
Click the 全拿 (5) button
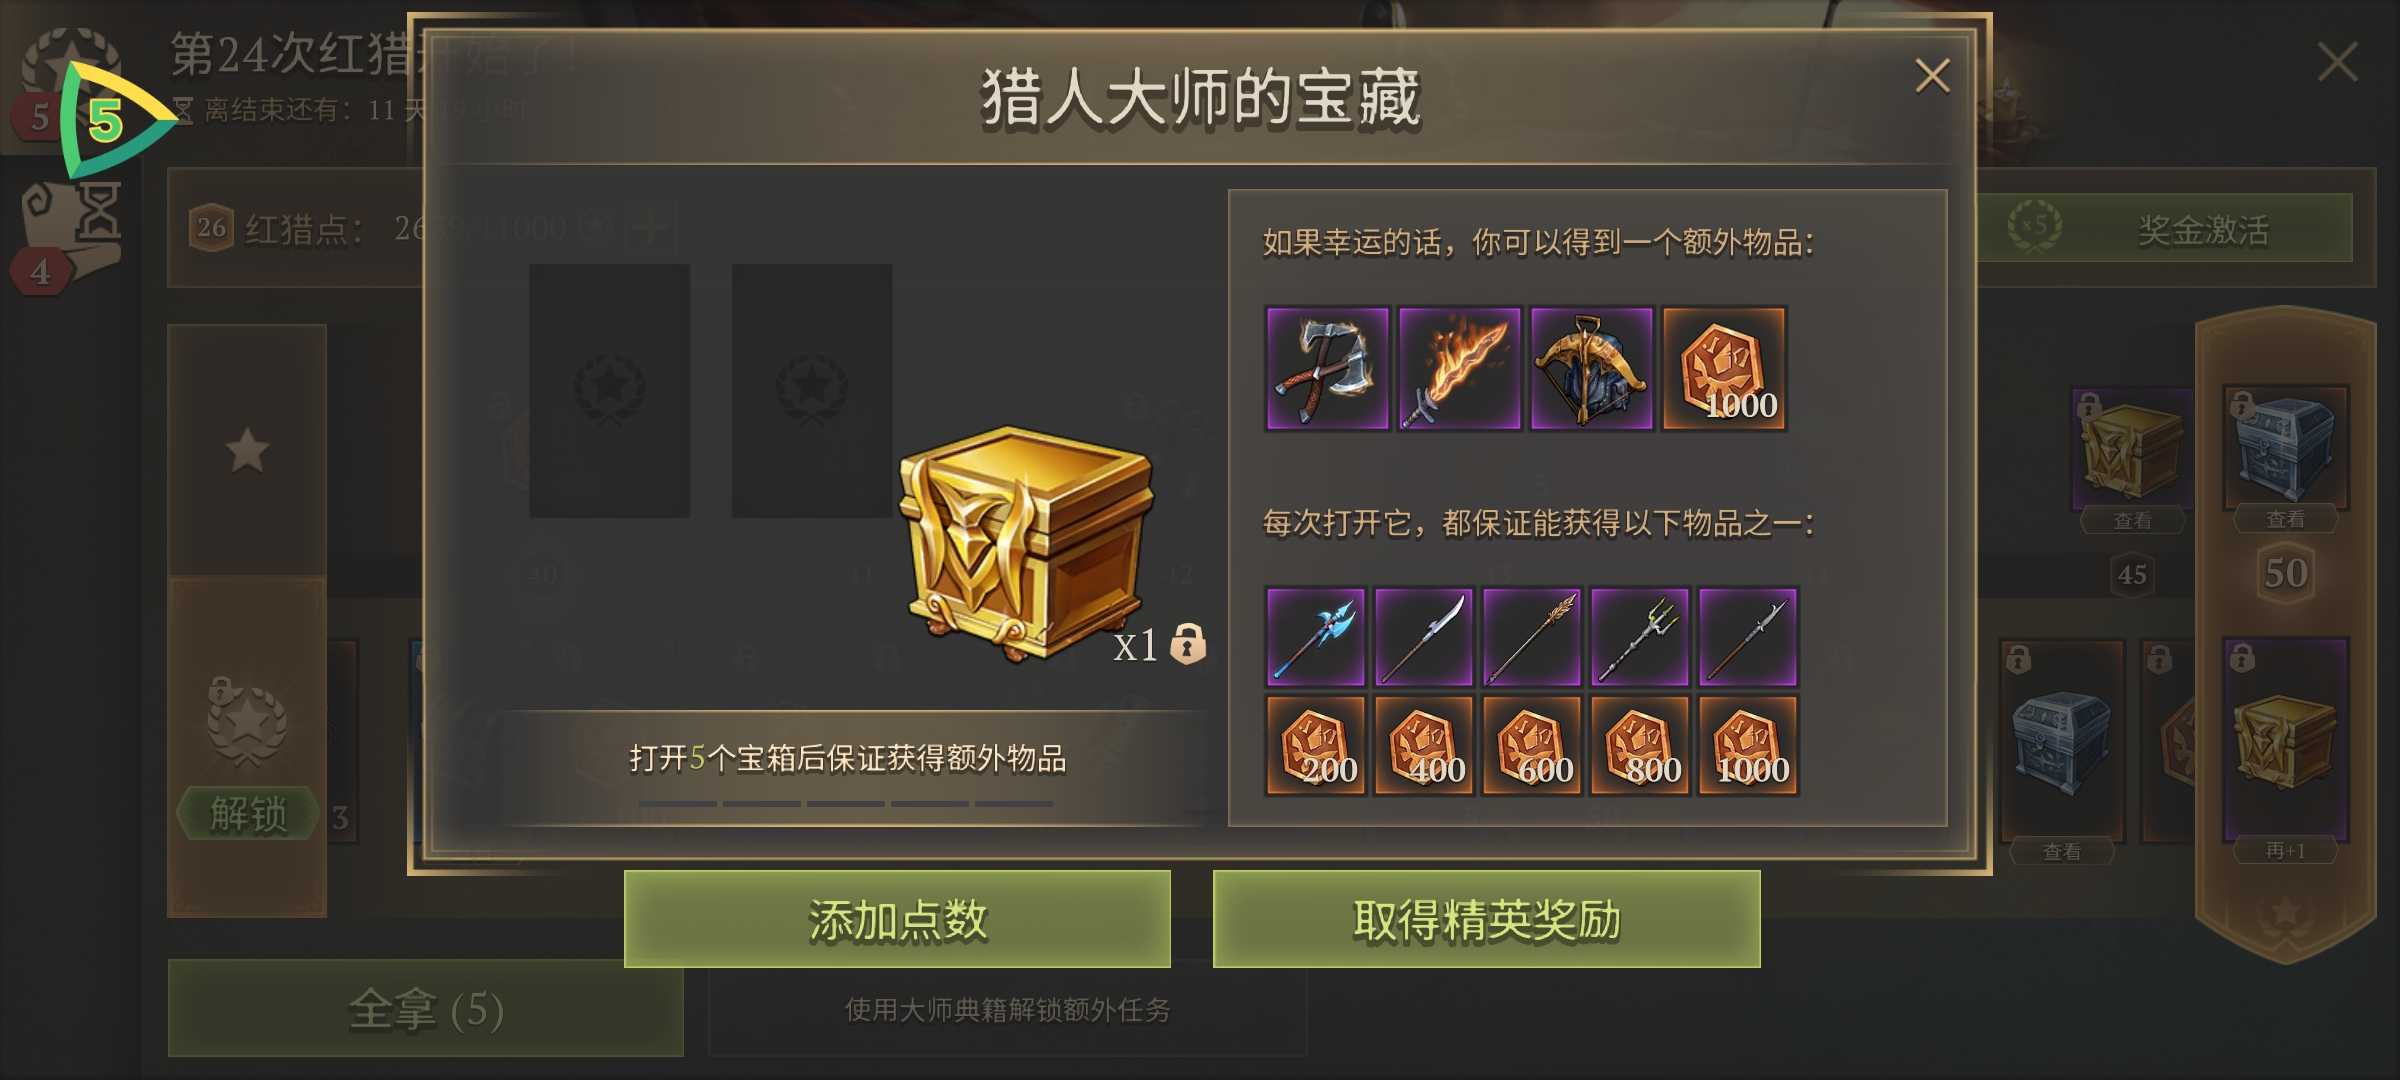(426, 1008)
